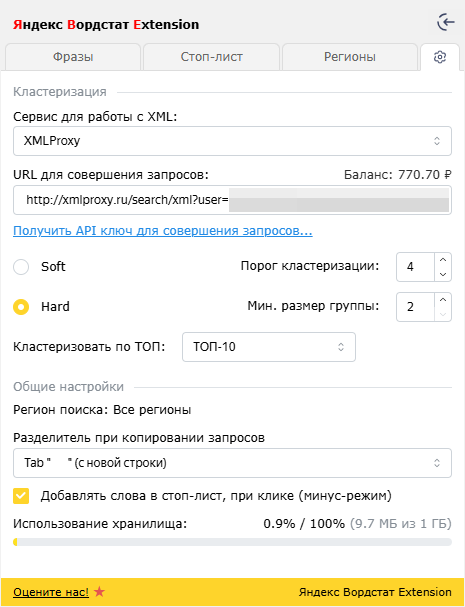Switch to the Стоп-лист tab
This screenshot has width=465, height=607.
point(211,57)
